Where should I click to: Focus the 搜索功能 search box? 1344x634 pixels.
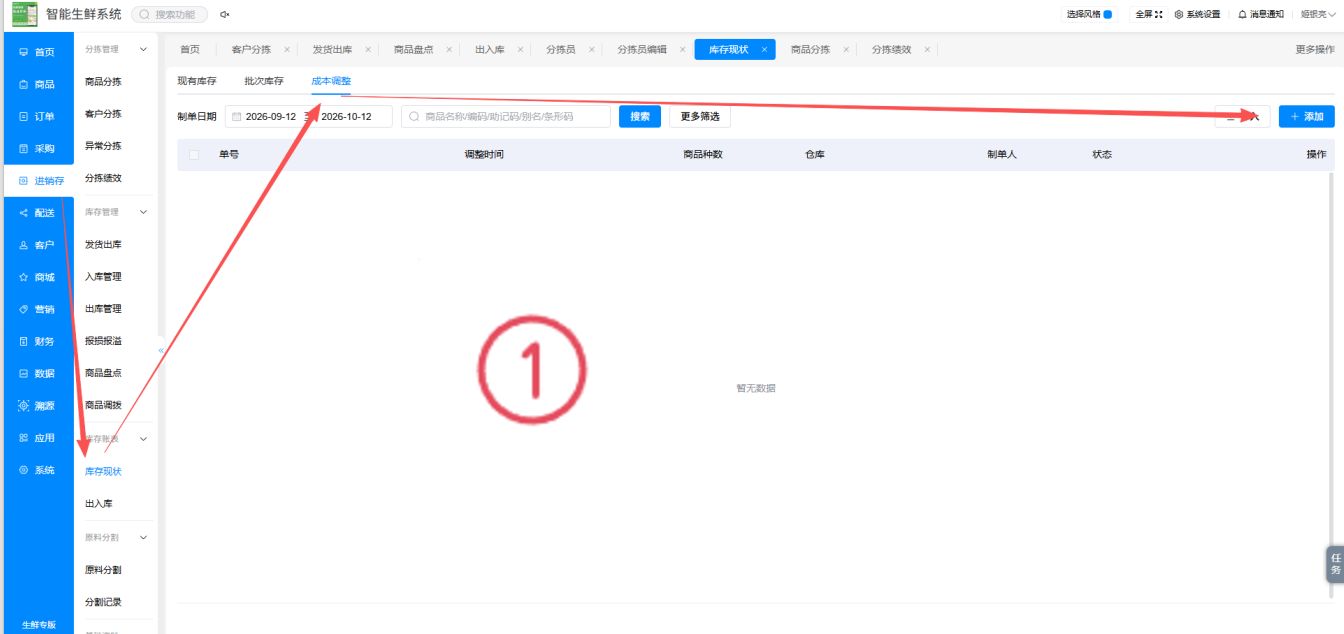(170, 15)
